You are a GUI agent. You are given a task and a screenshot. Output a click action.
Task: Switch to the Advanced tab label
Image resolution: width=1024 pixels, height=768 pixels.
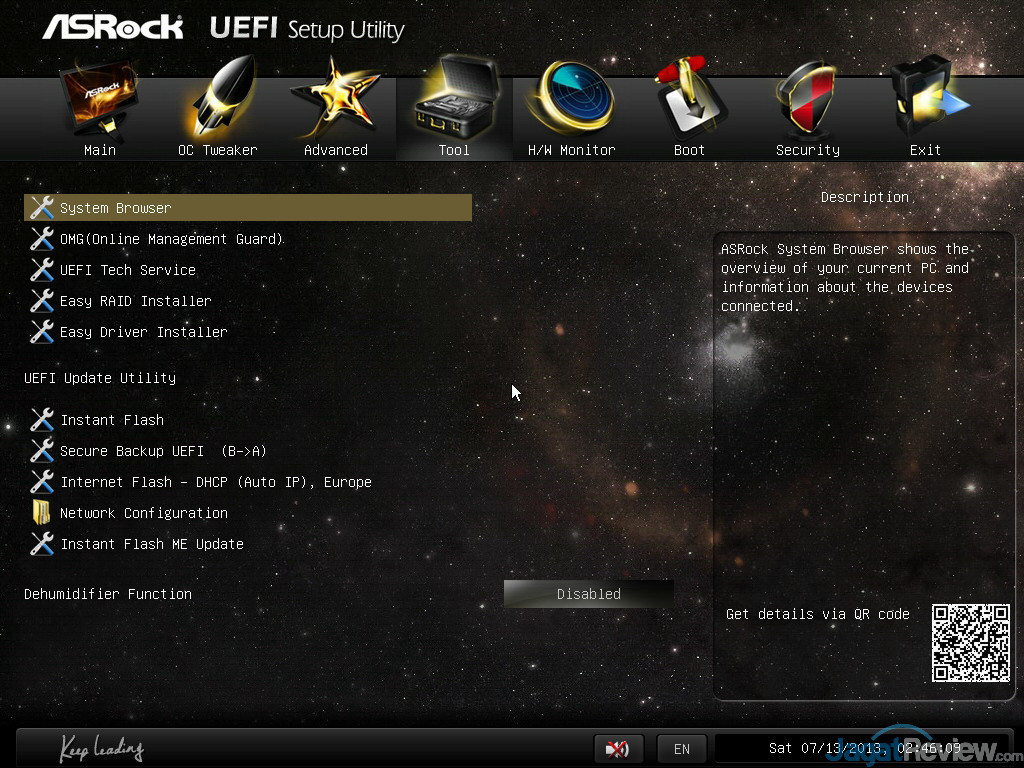point(336,150)
